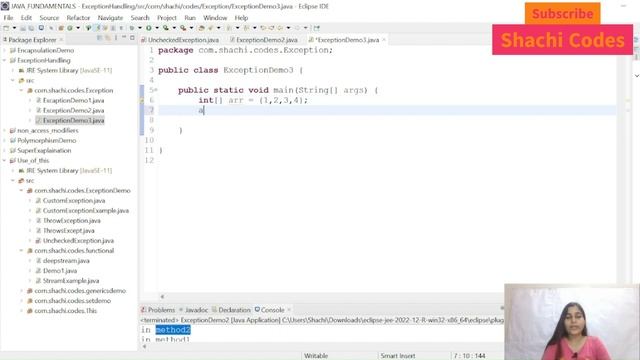Open the Source menu

49,18
